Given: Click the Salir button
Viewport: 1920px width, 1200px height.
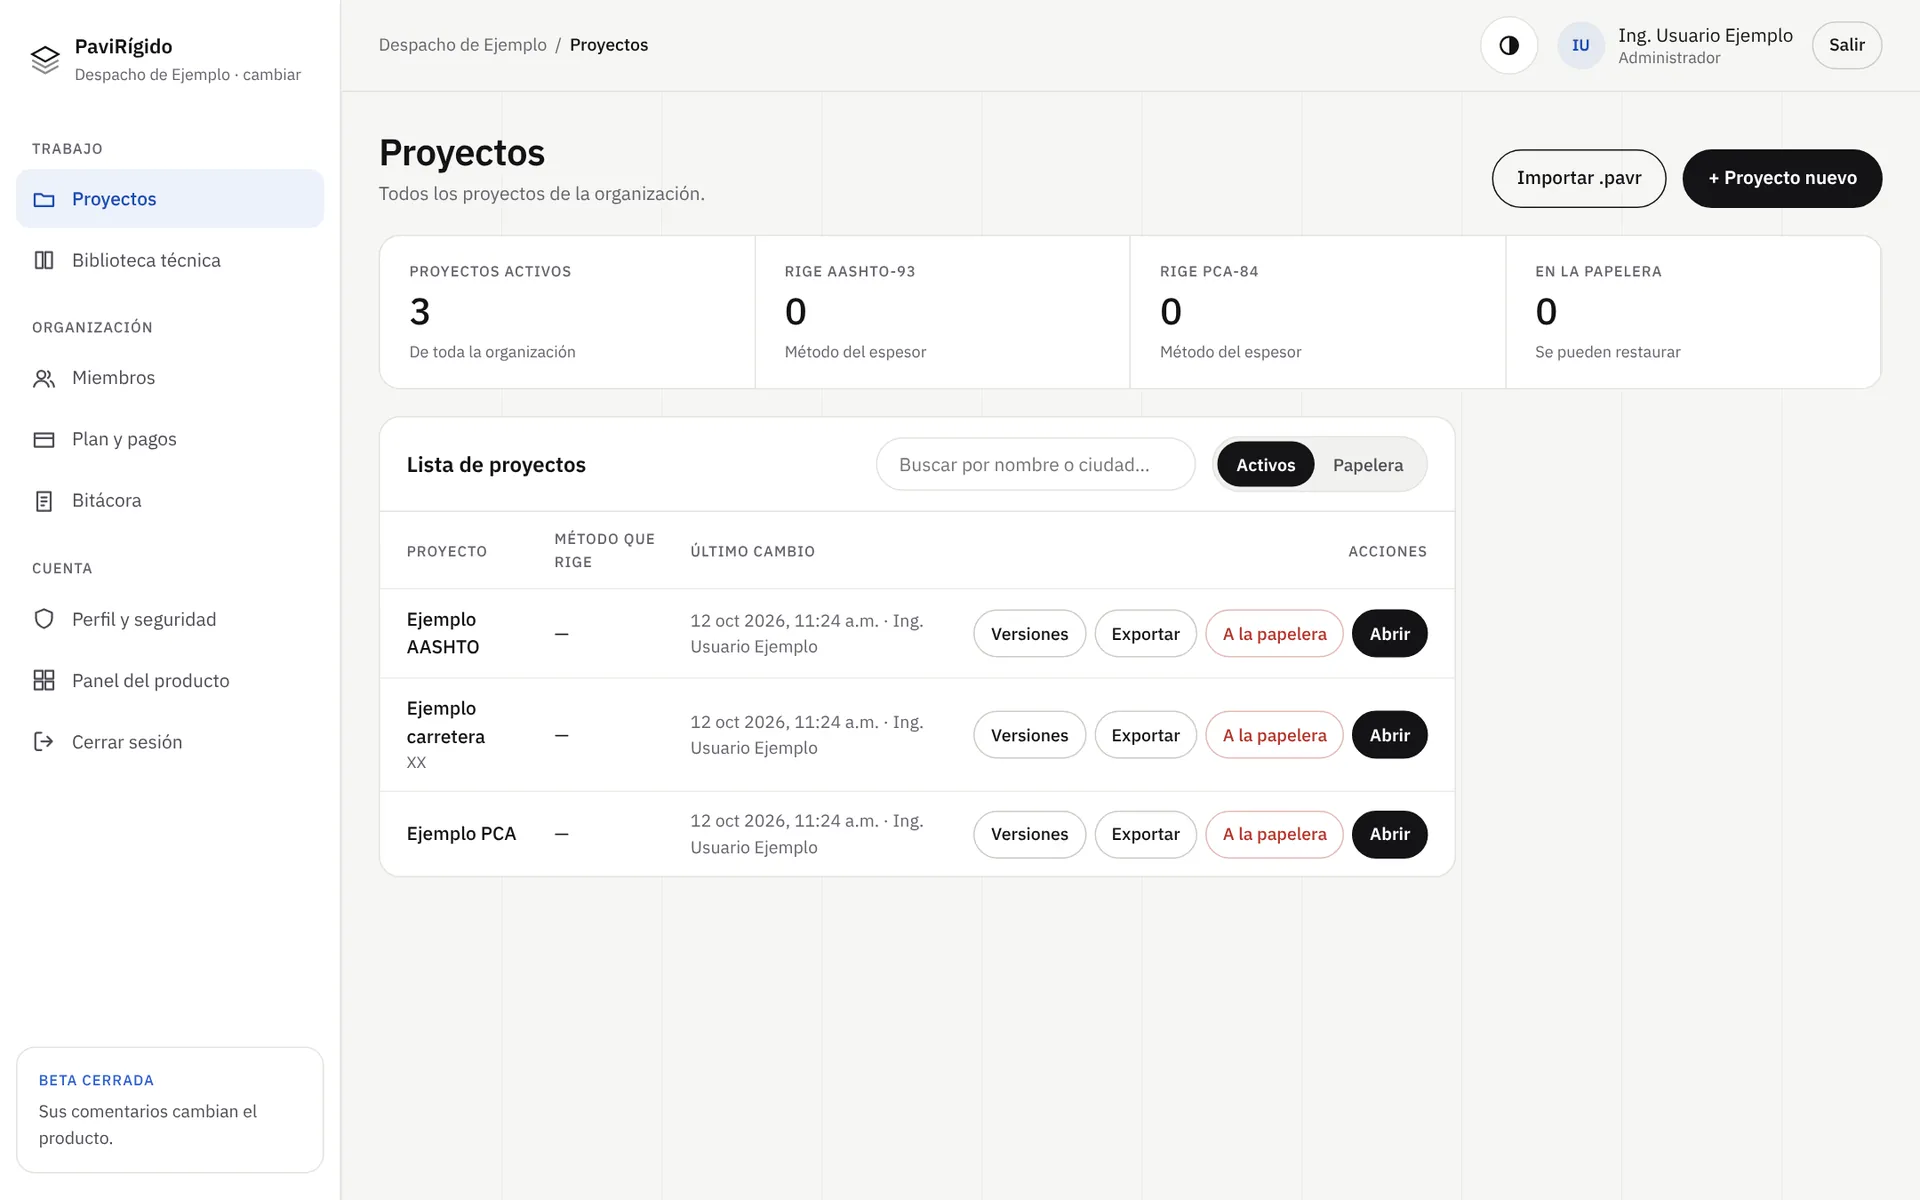Looking at the screenshot, I should click(1846, 45).
